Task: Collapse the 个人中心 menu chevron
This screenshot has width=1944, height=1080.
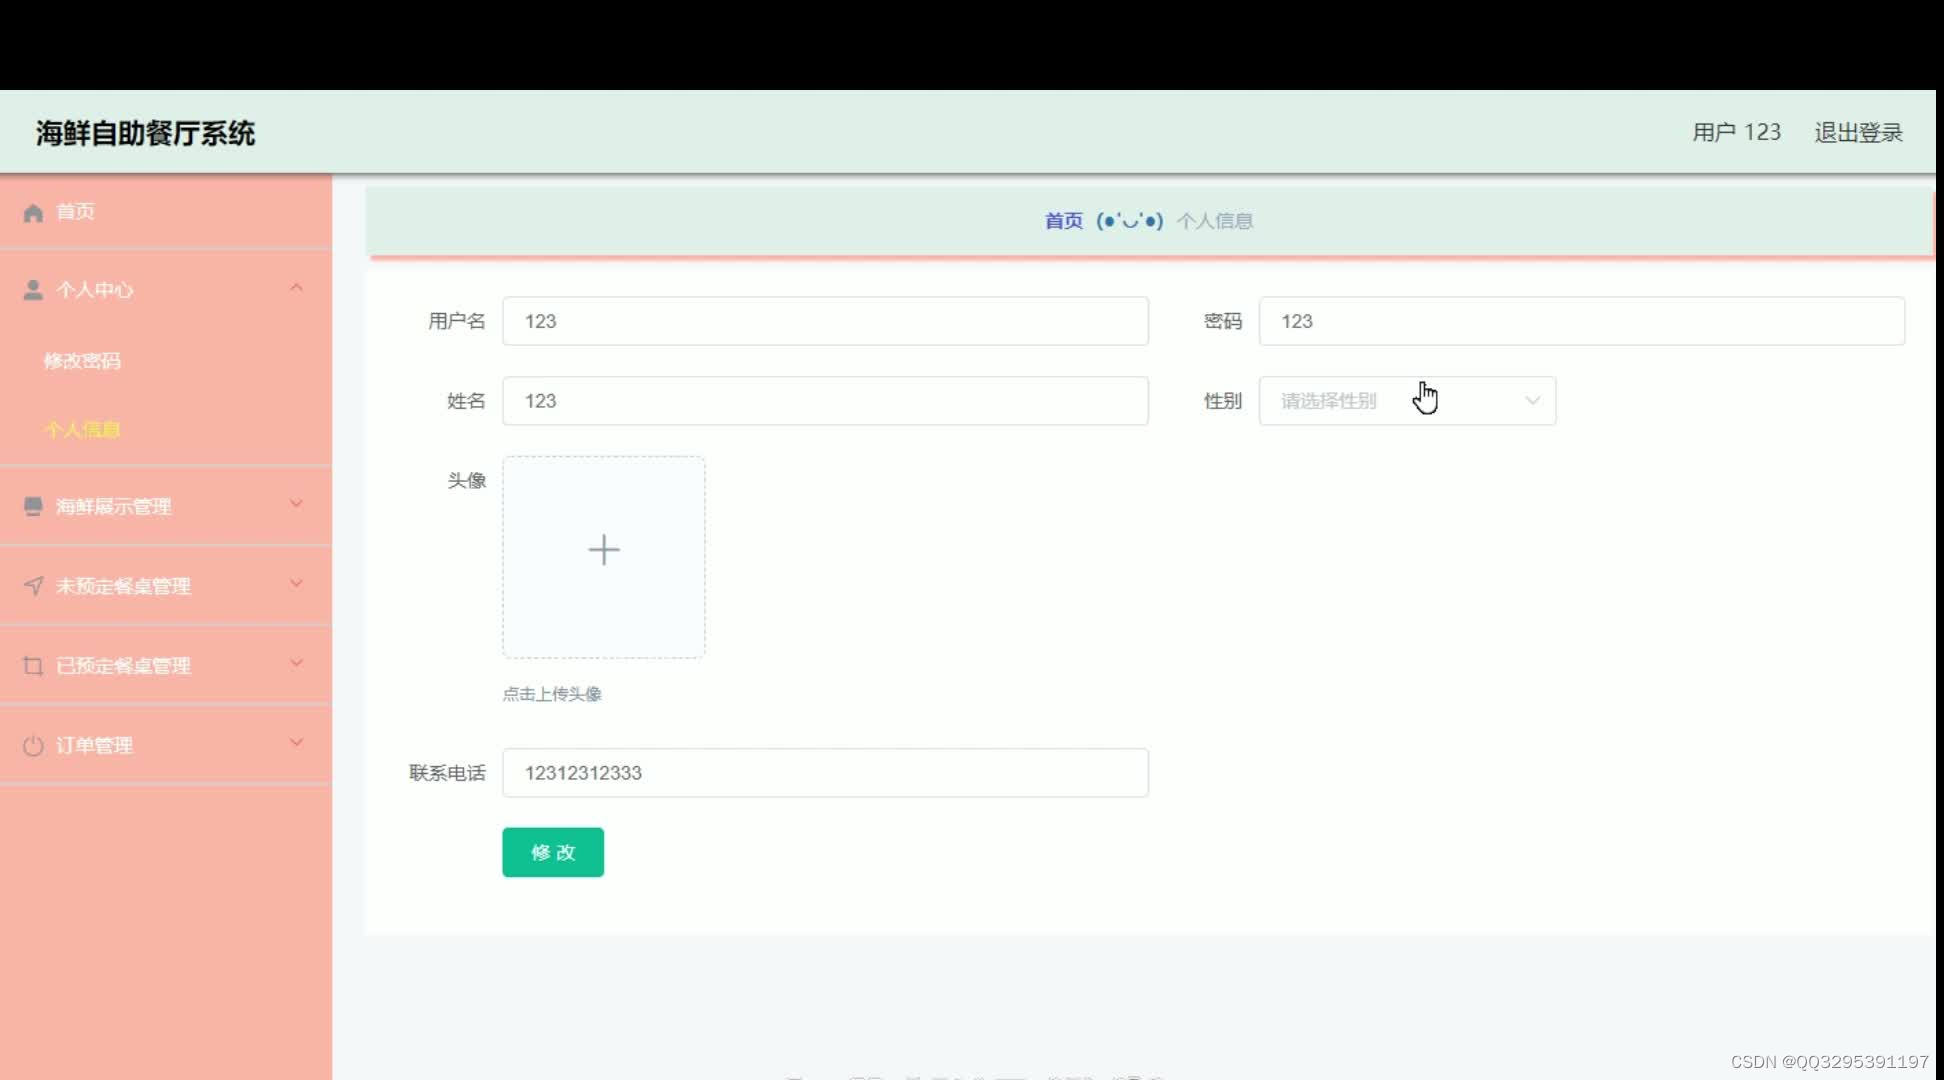Action: click(x=296, y=288)
